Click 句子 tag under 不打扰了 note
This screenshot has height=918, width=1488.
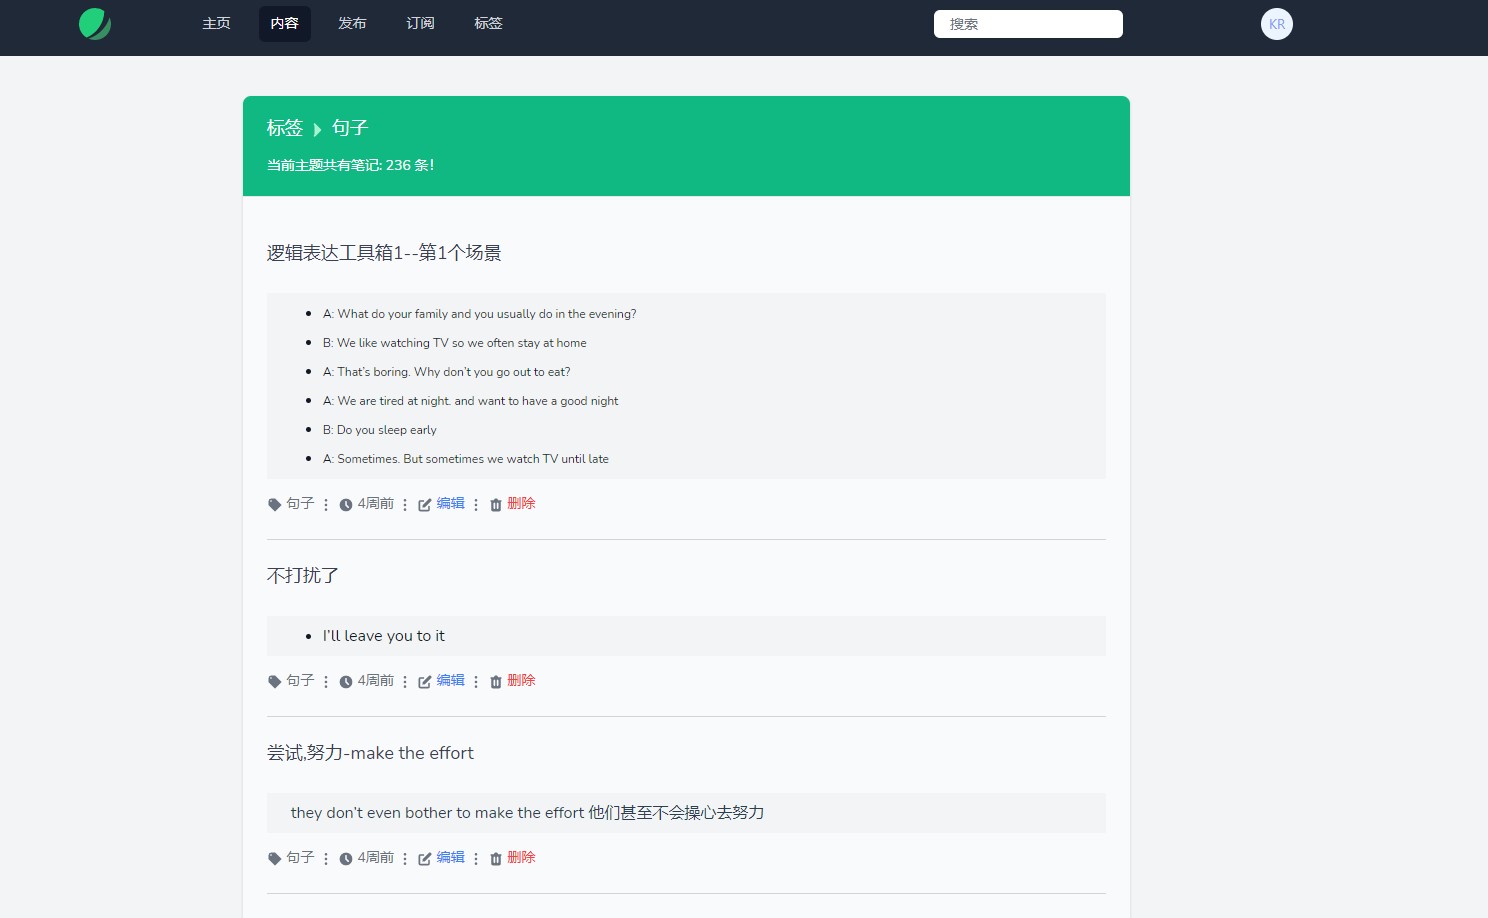click(x=300, y=681)
